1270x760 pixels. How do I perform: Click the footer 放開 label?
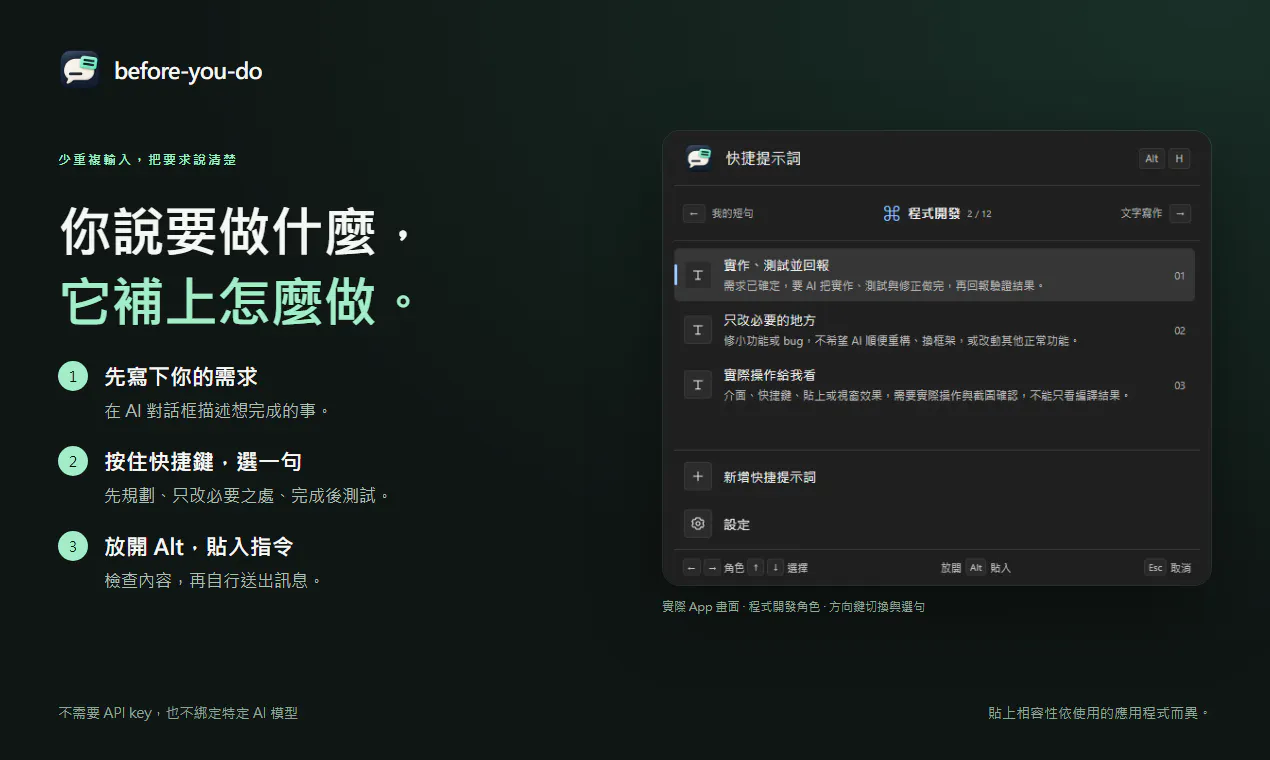pyautogui.click(x=951, y=568)
